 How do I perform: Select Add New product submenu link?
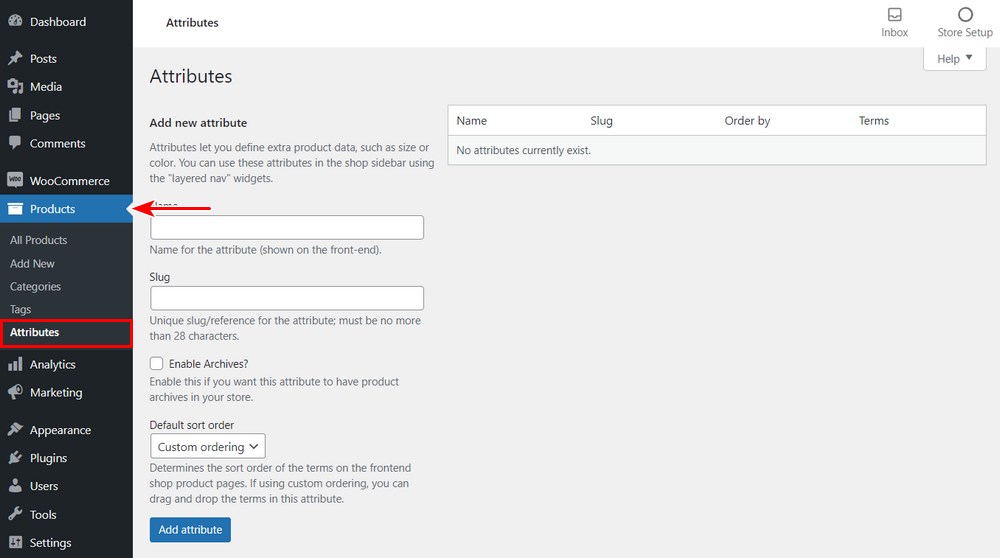(x=32, y=263)
